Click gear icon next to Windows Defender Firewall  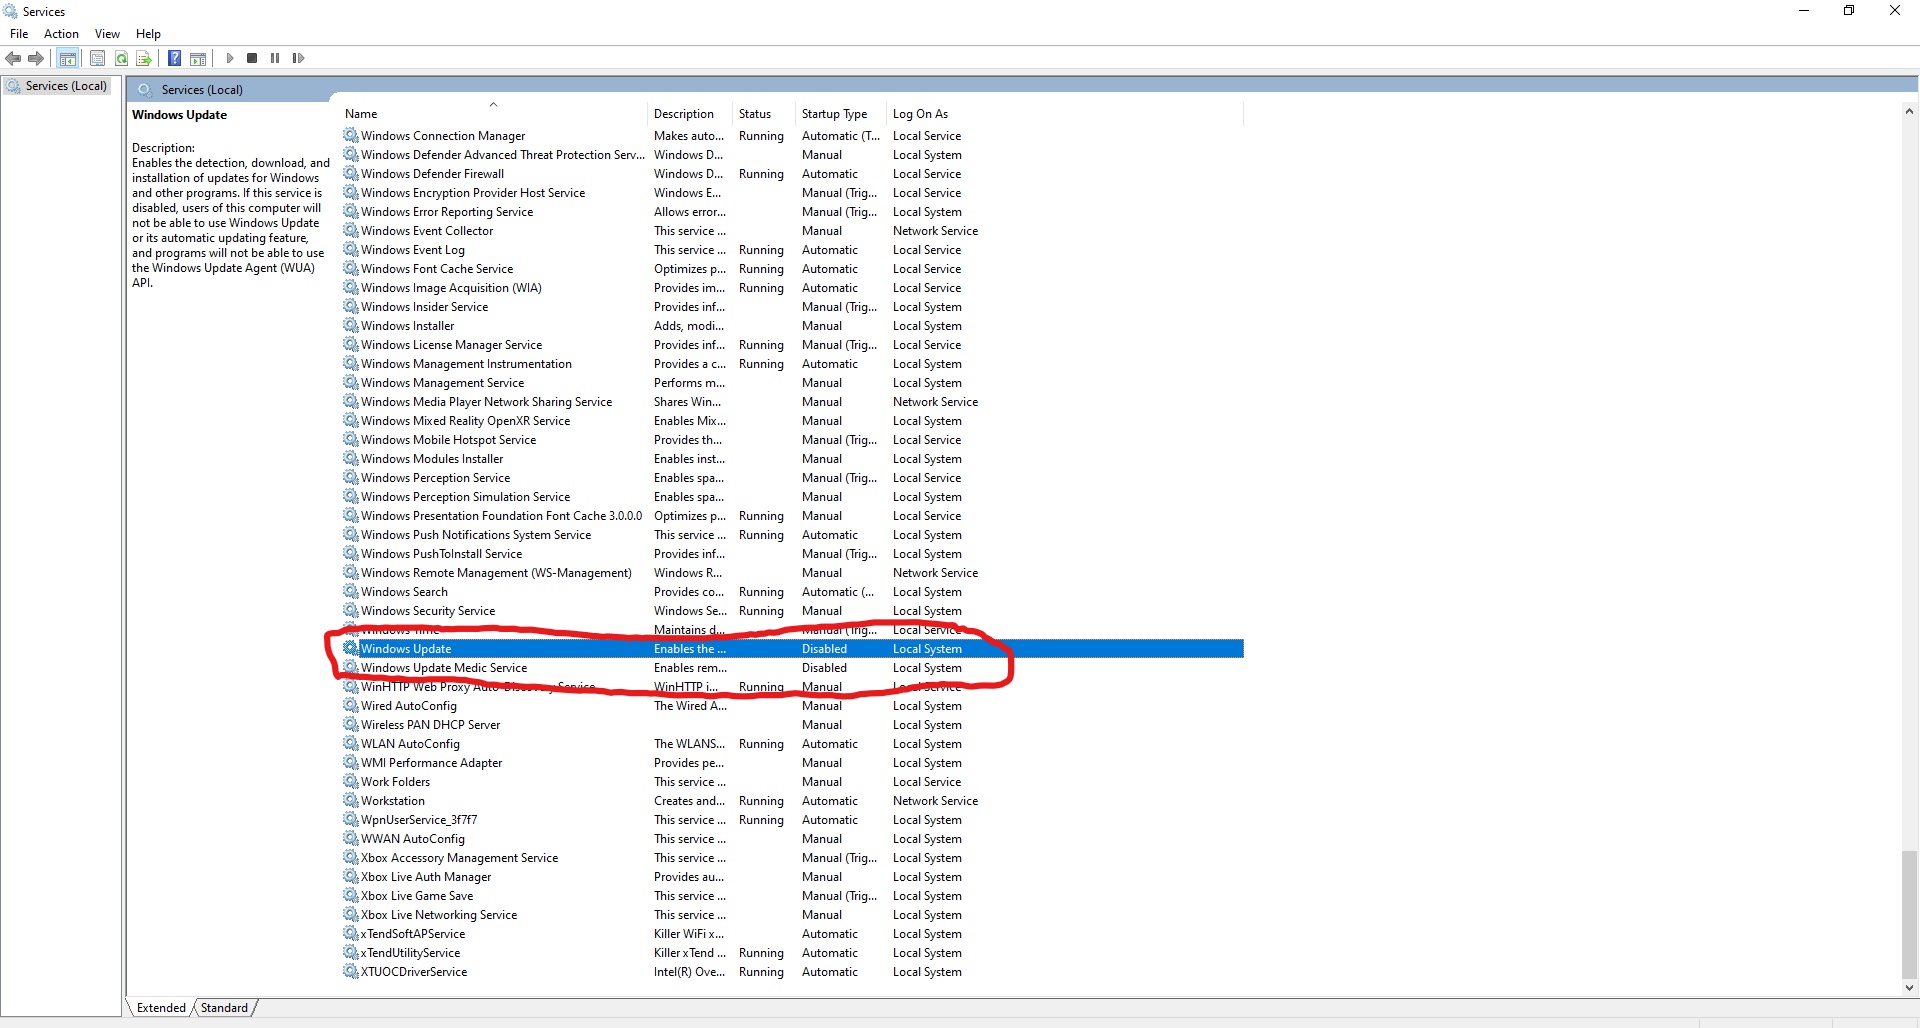(x=351, y=173)
